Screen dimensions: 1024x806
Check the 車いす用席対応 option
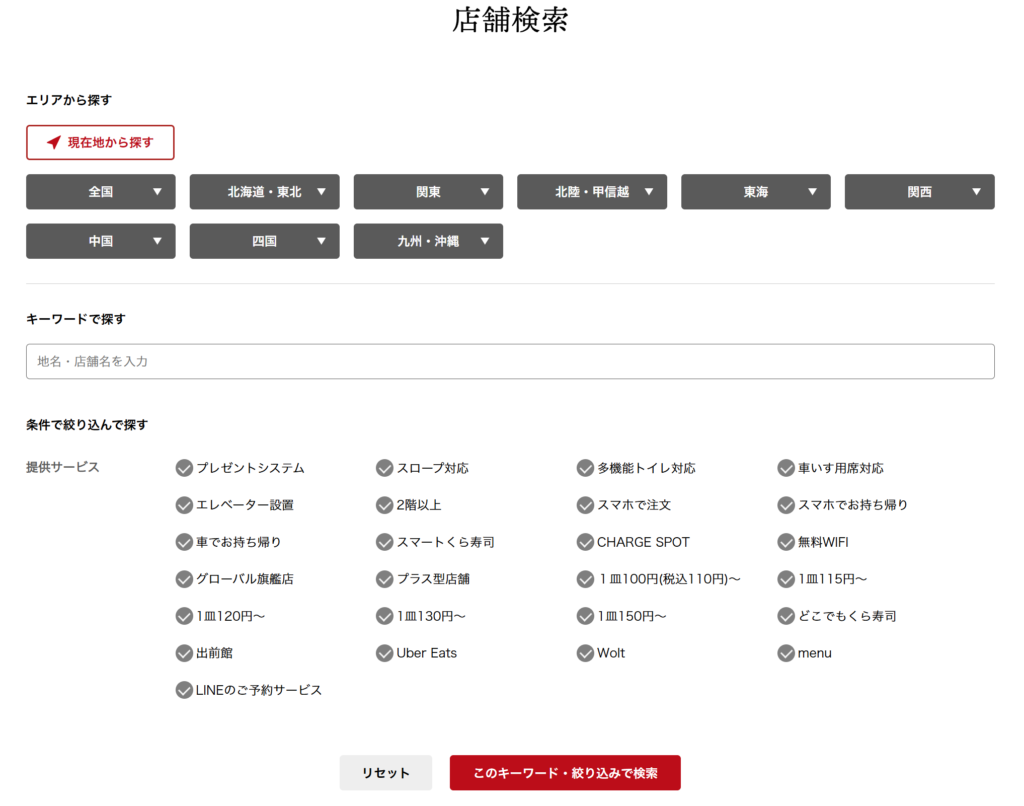786,467
